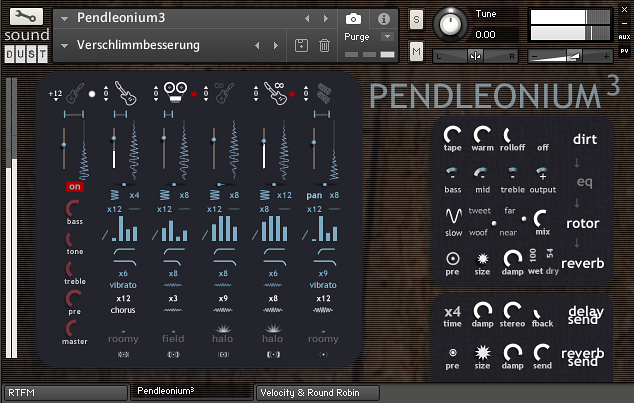Viewport: 634px width, 403px height.
Task: Toggle the red dot beside infinity guitar
Action: point(292,94)
